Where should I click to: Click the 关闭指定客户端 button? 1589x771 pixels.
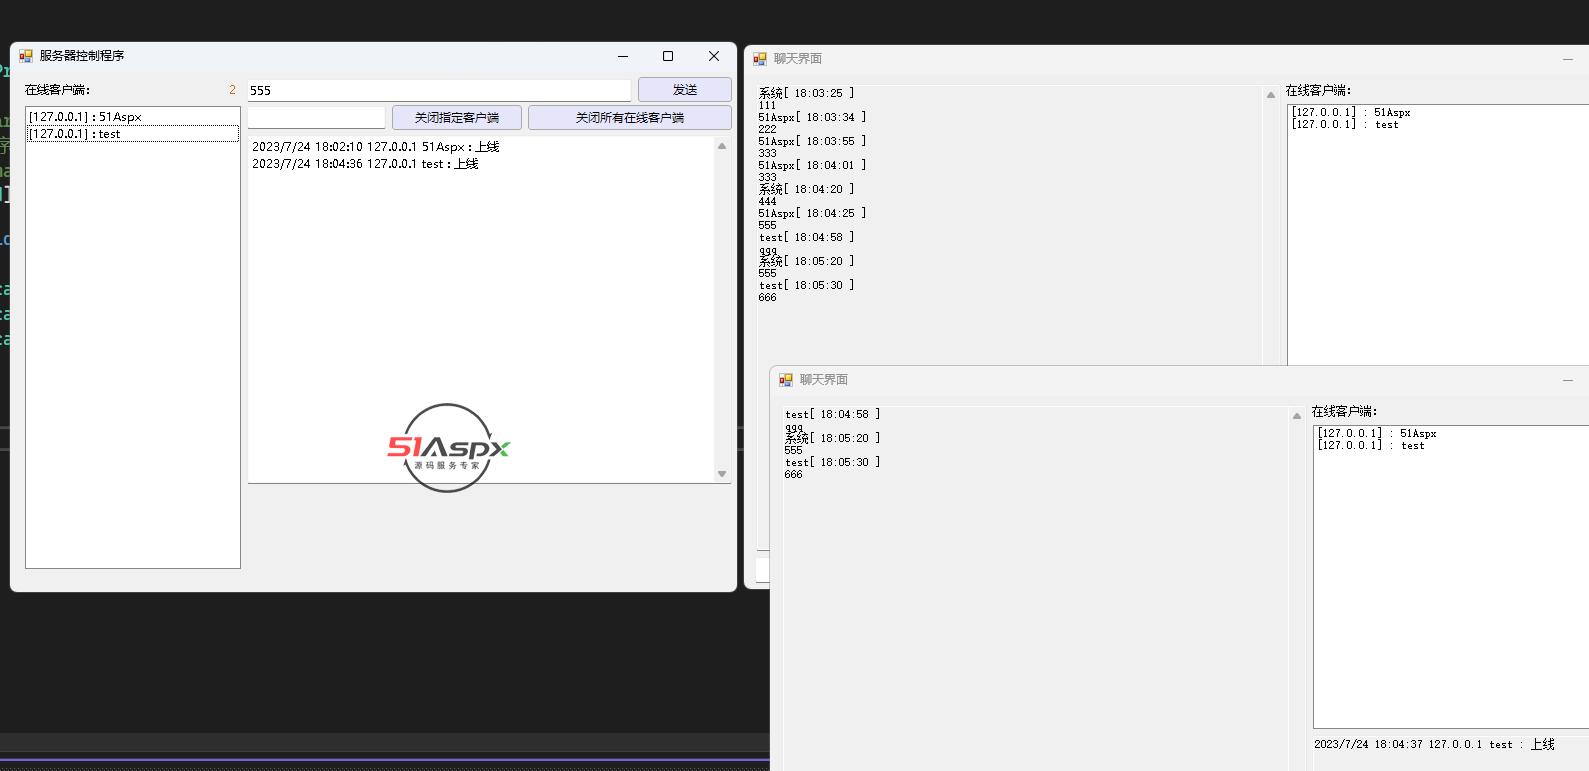pyautogui.click(x=457, y=118)
